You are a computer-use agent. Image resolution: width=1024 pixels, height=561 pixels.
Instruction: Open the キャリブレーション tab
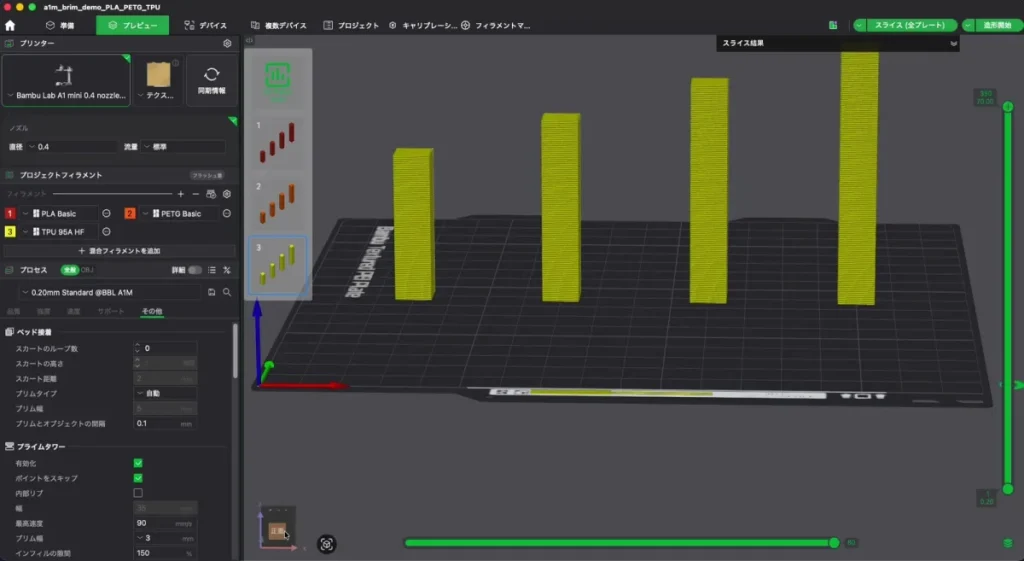pos(423,25)
